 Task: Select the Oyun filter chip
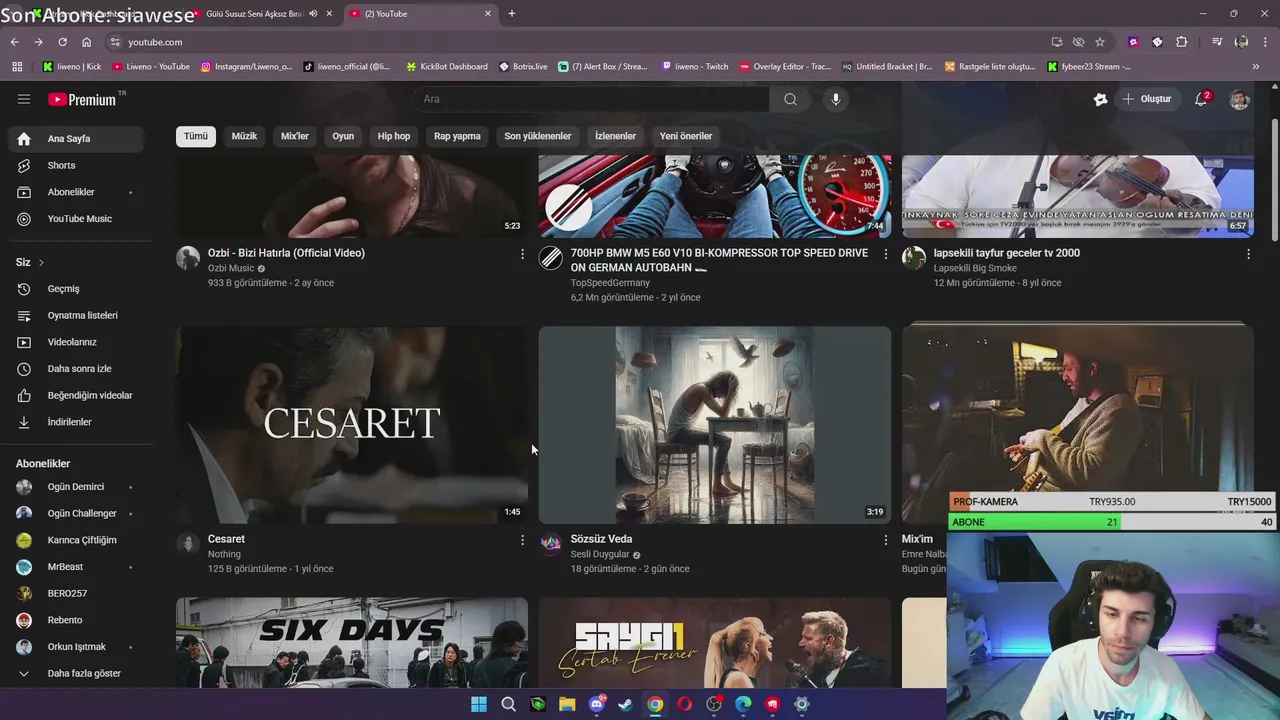pyautogui.click(x=343, y=136)
